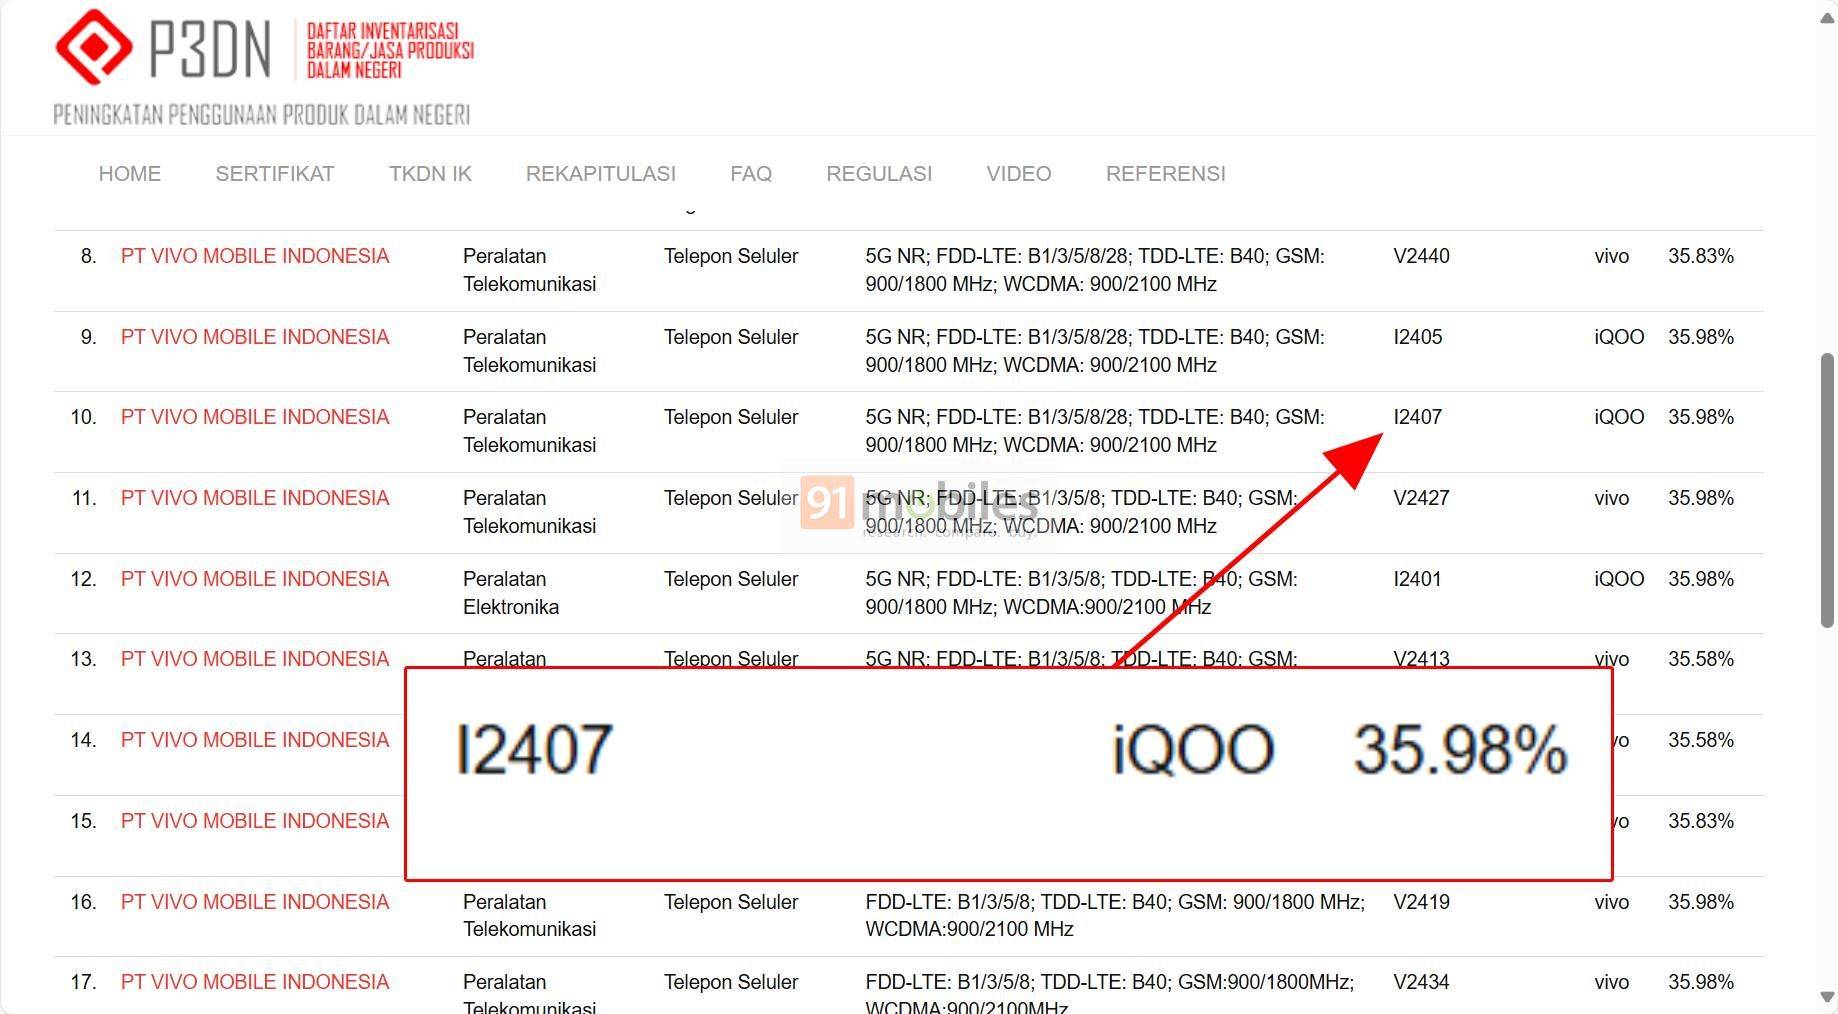Select model number V2434 in row 17
The image size is (1838, 1014).
1421,982
